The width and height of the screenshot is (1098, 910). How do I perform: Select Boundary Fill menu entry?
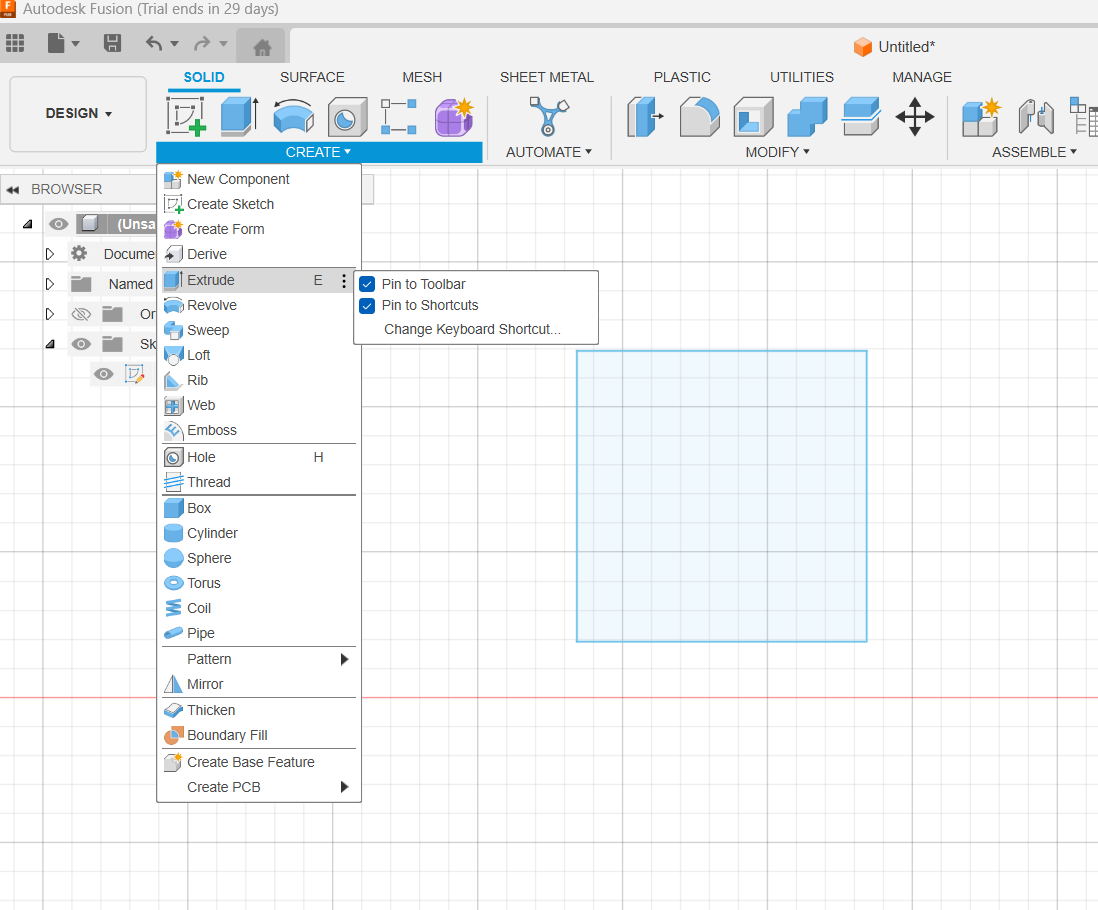click(259, 736)
